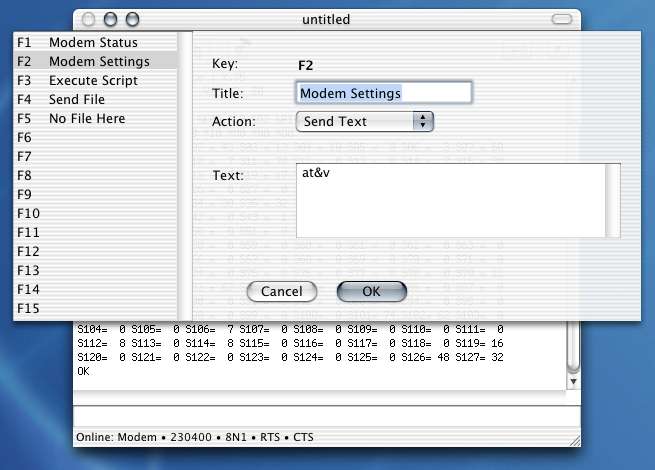
Task: Select F1 Modem Status in the list
Action: tap(93, 43)
